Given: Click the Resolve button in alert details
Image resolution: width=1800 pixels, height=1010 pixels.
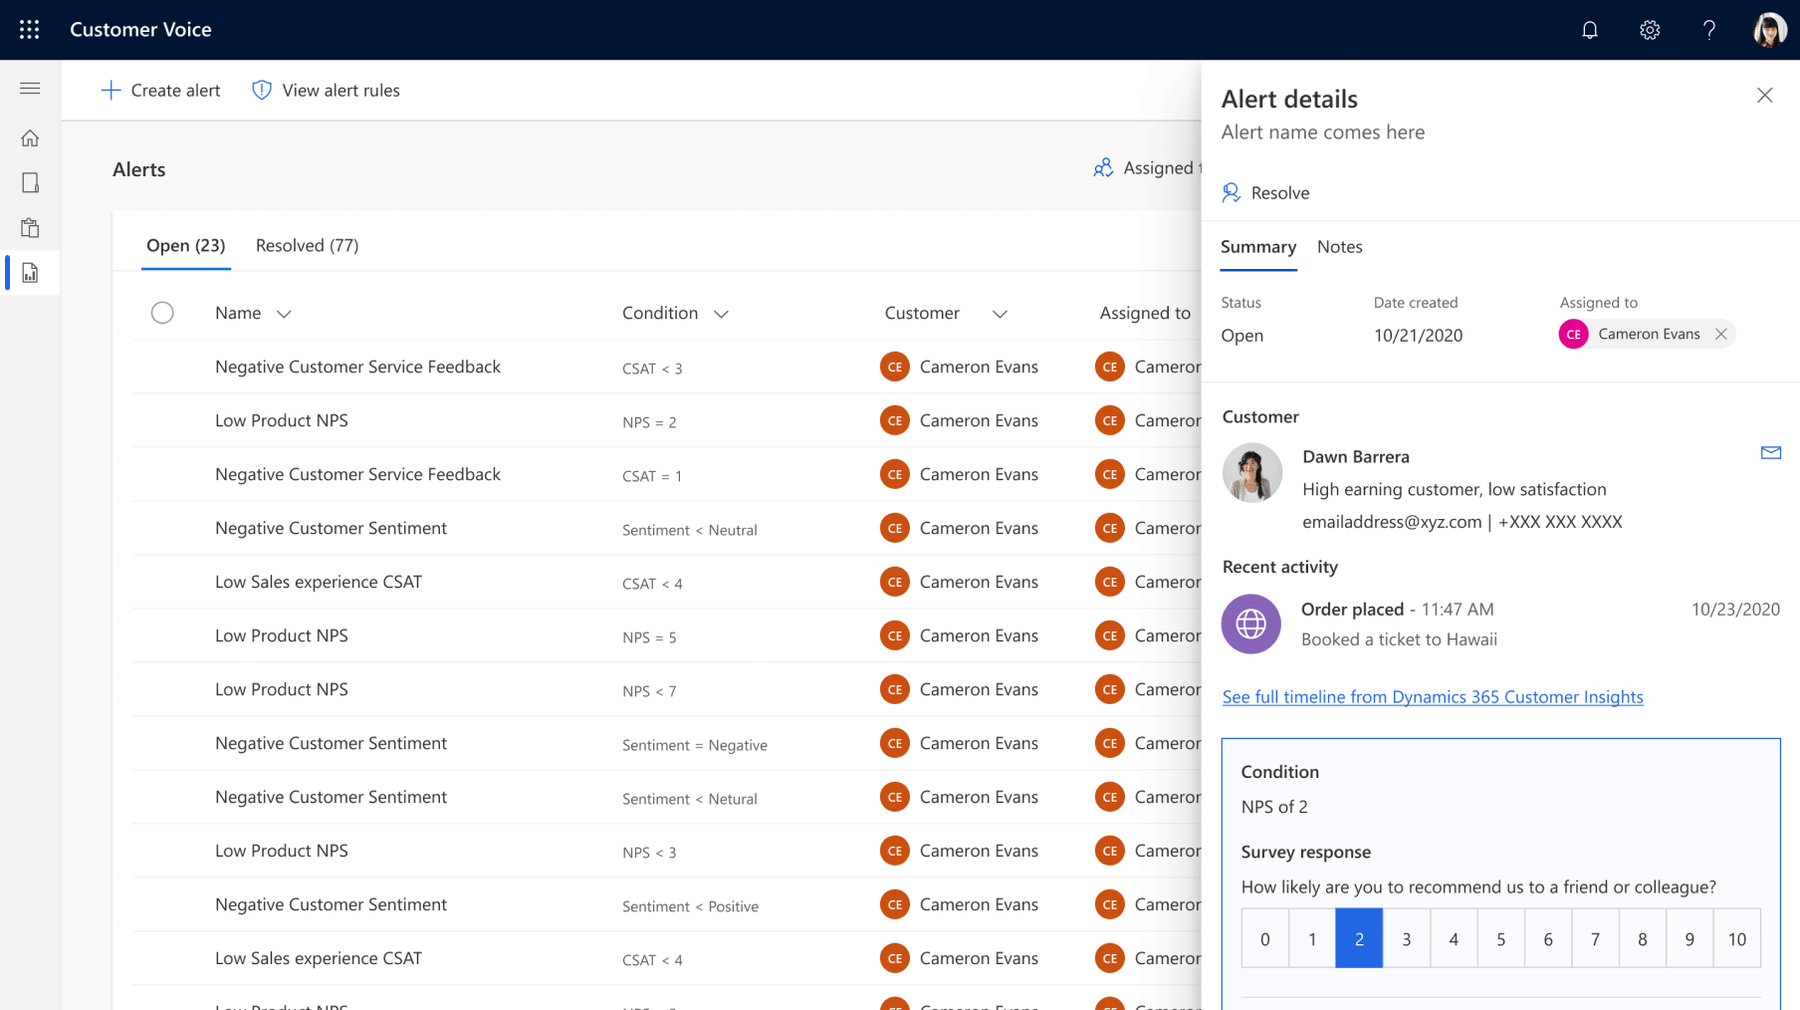Looking at the screenshot, I should (x=1266, y=193).
